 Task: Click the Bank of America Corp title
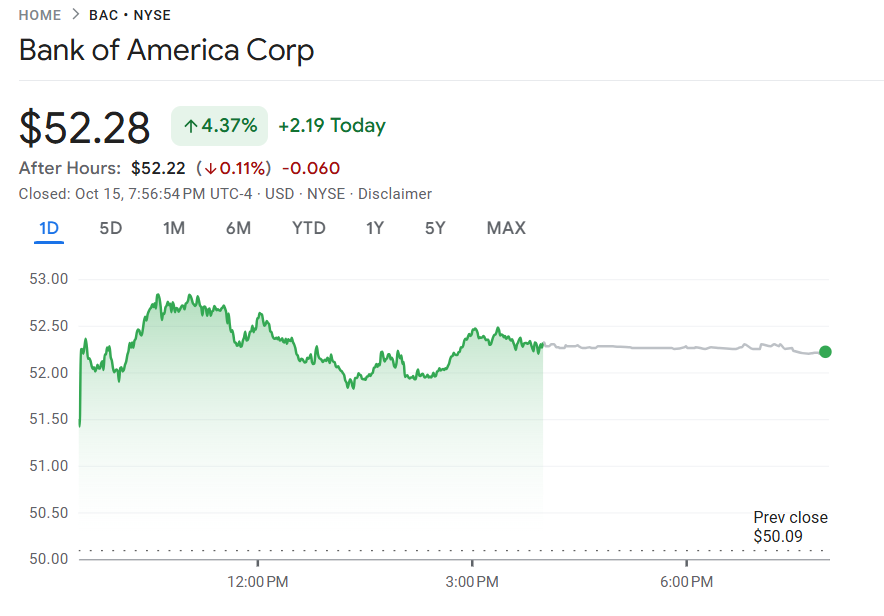point(167,50)
